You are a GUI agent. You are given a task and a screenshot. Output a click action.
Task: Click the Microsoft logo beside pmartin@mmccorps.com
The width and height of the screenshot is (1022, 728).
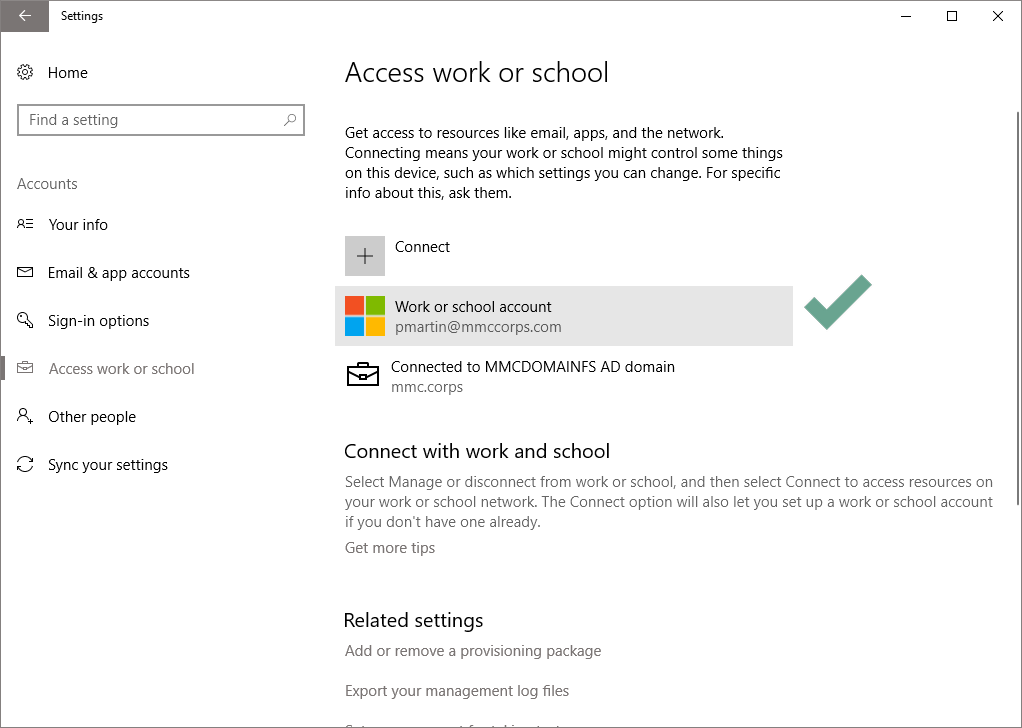coord(366,316)
